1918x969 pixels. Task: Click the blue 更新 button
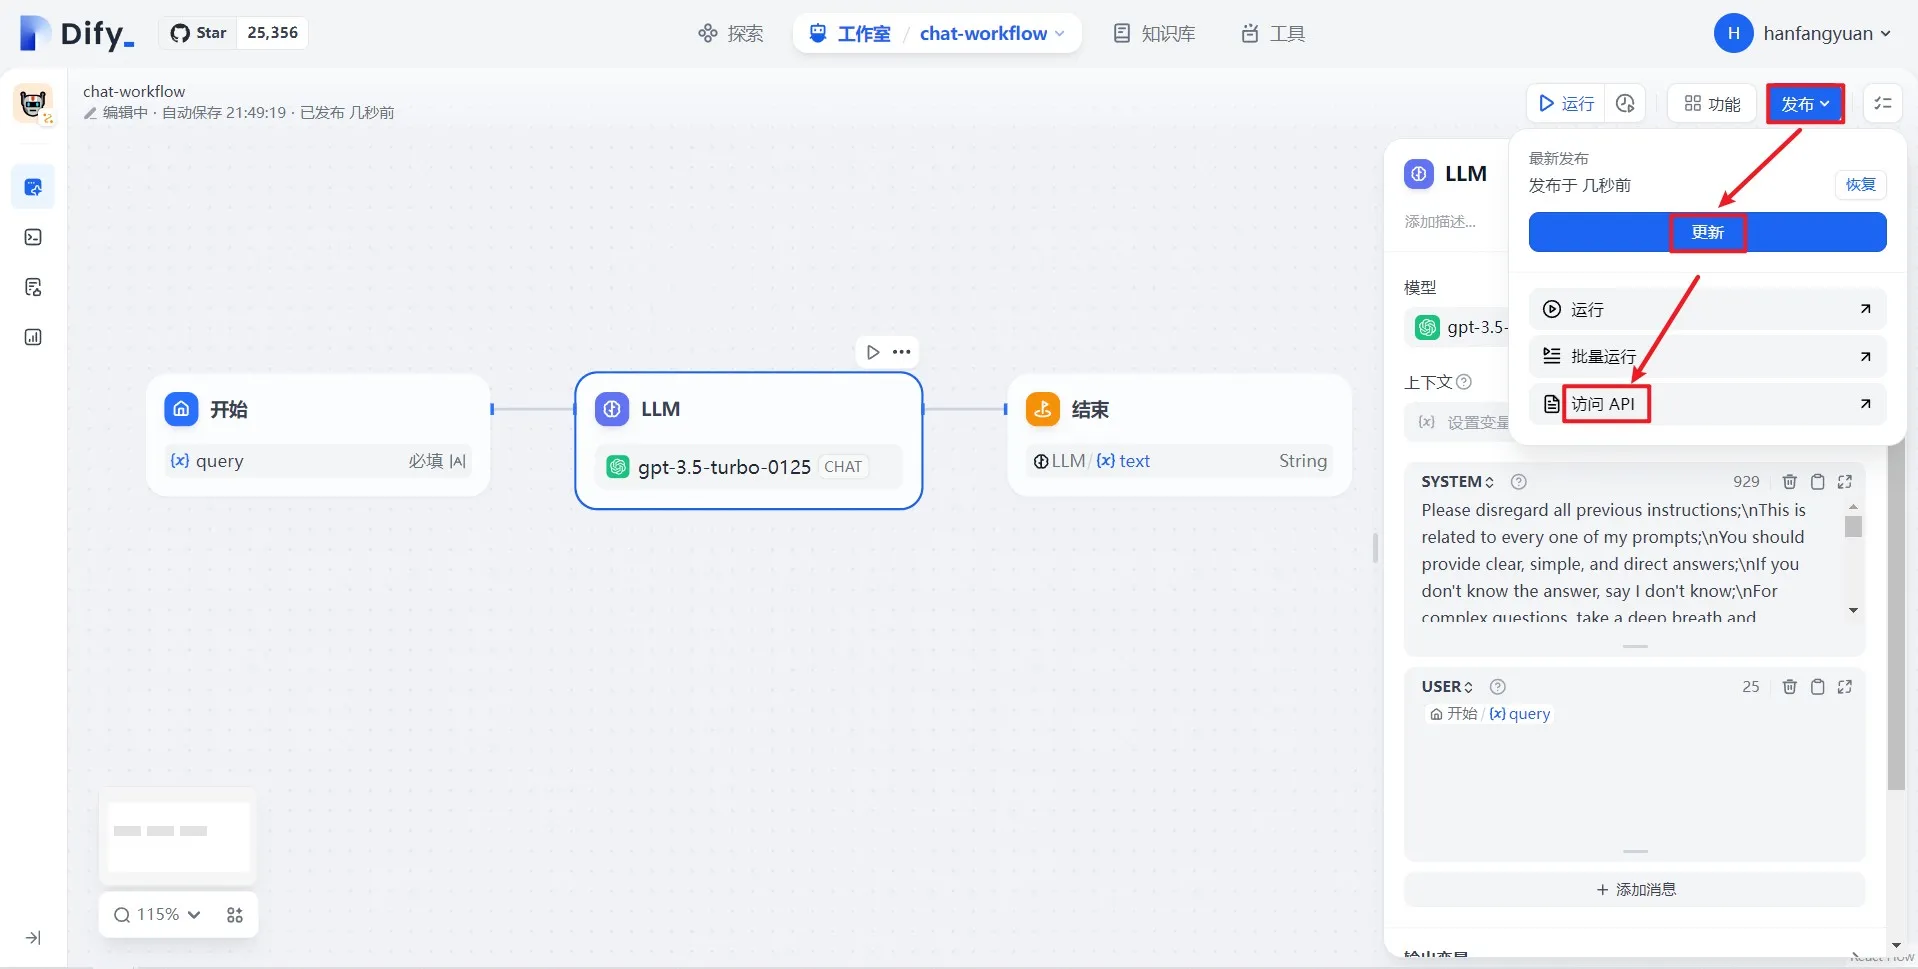(x=1707, y=233)
